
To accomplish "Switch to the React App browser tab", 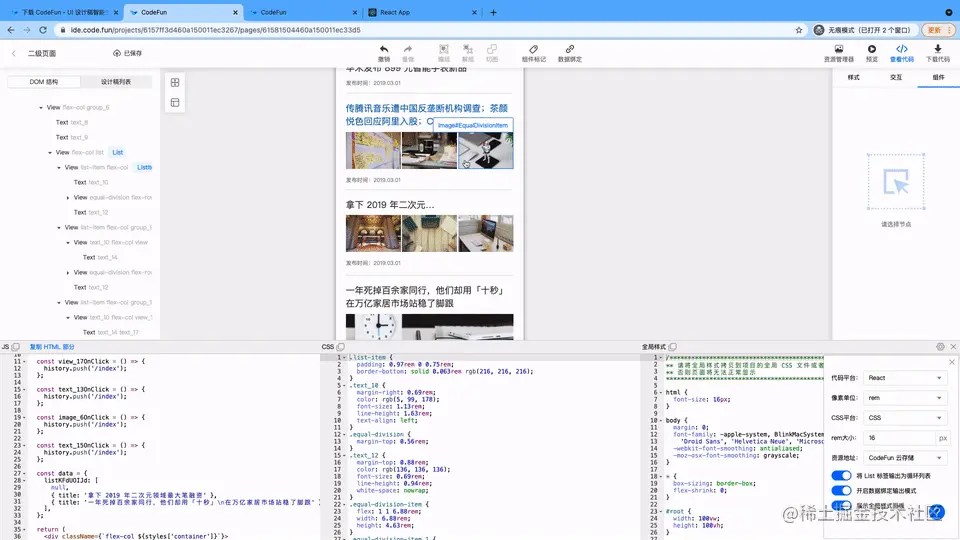I will [421, 12].
